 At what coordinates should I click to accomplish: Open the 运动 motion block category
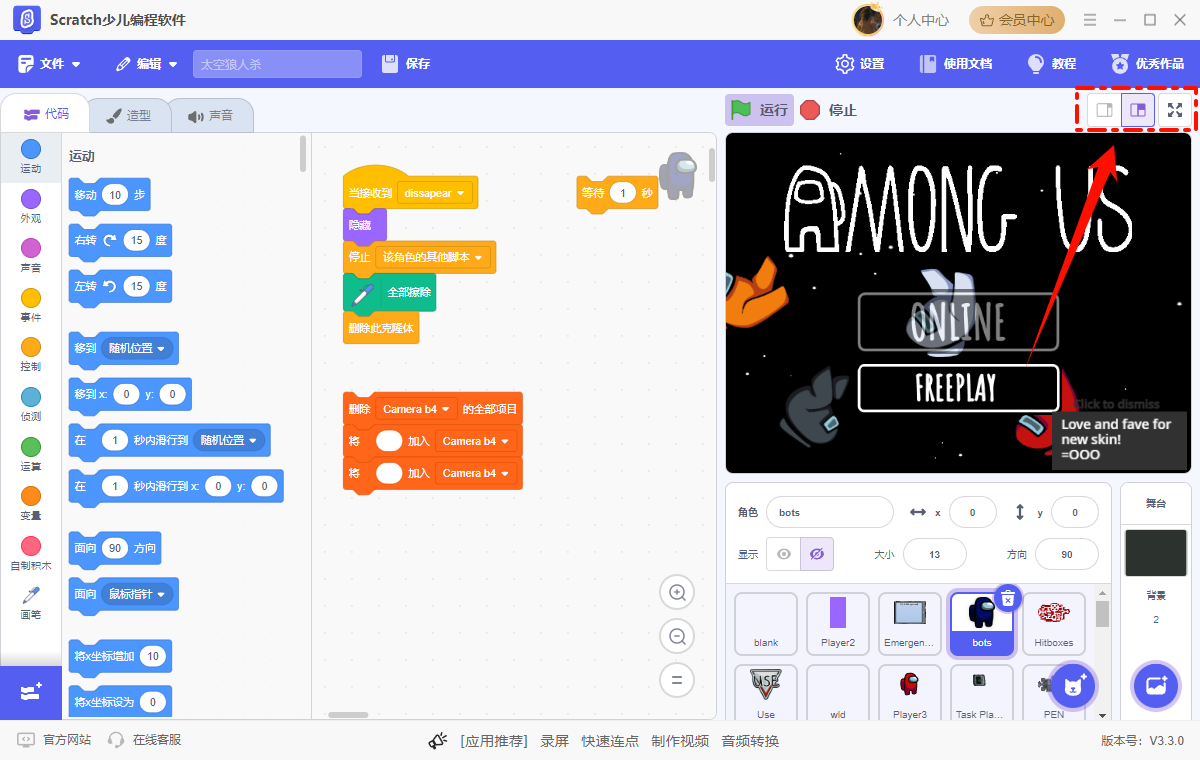(31, 157)
